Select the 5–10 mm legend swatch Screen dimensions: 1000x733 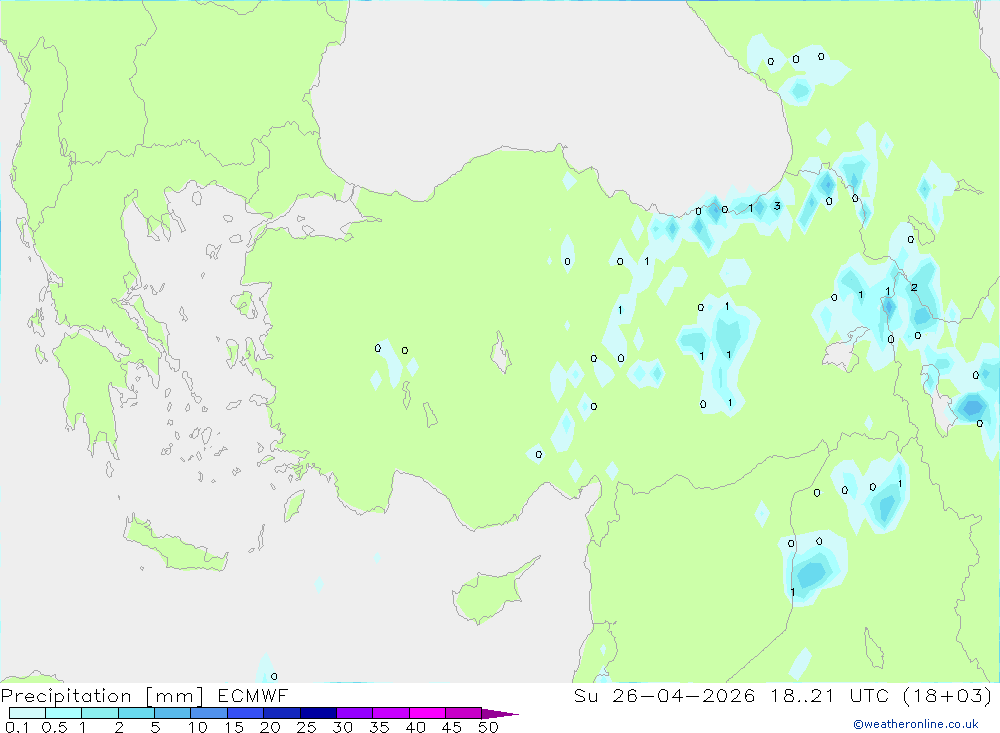point(172,713)
